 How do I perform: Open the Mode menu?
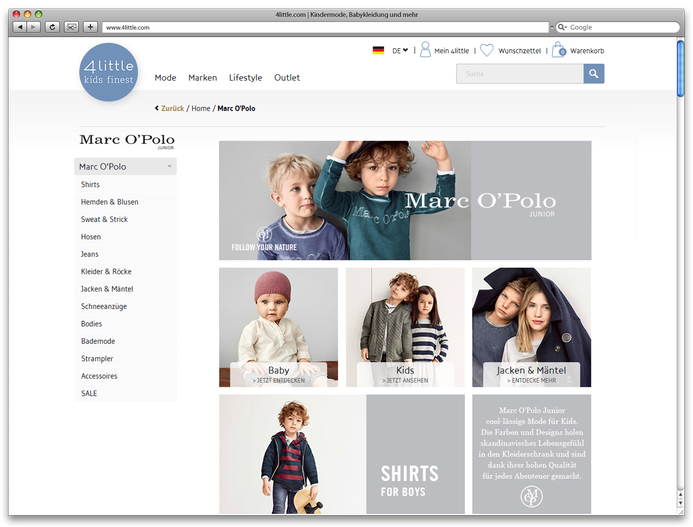165,78
